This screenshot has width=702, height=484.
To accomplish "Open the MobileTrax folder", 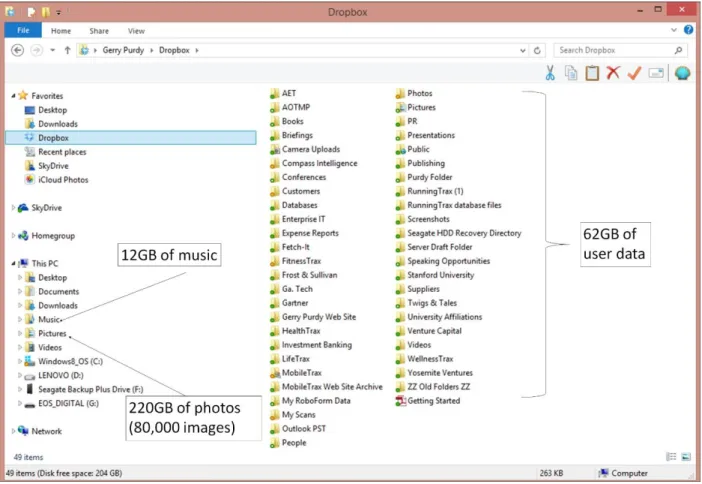I will click(x=296, y=373).
